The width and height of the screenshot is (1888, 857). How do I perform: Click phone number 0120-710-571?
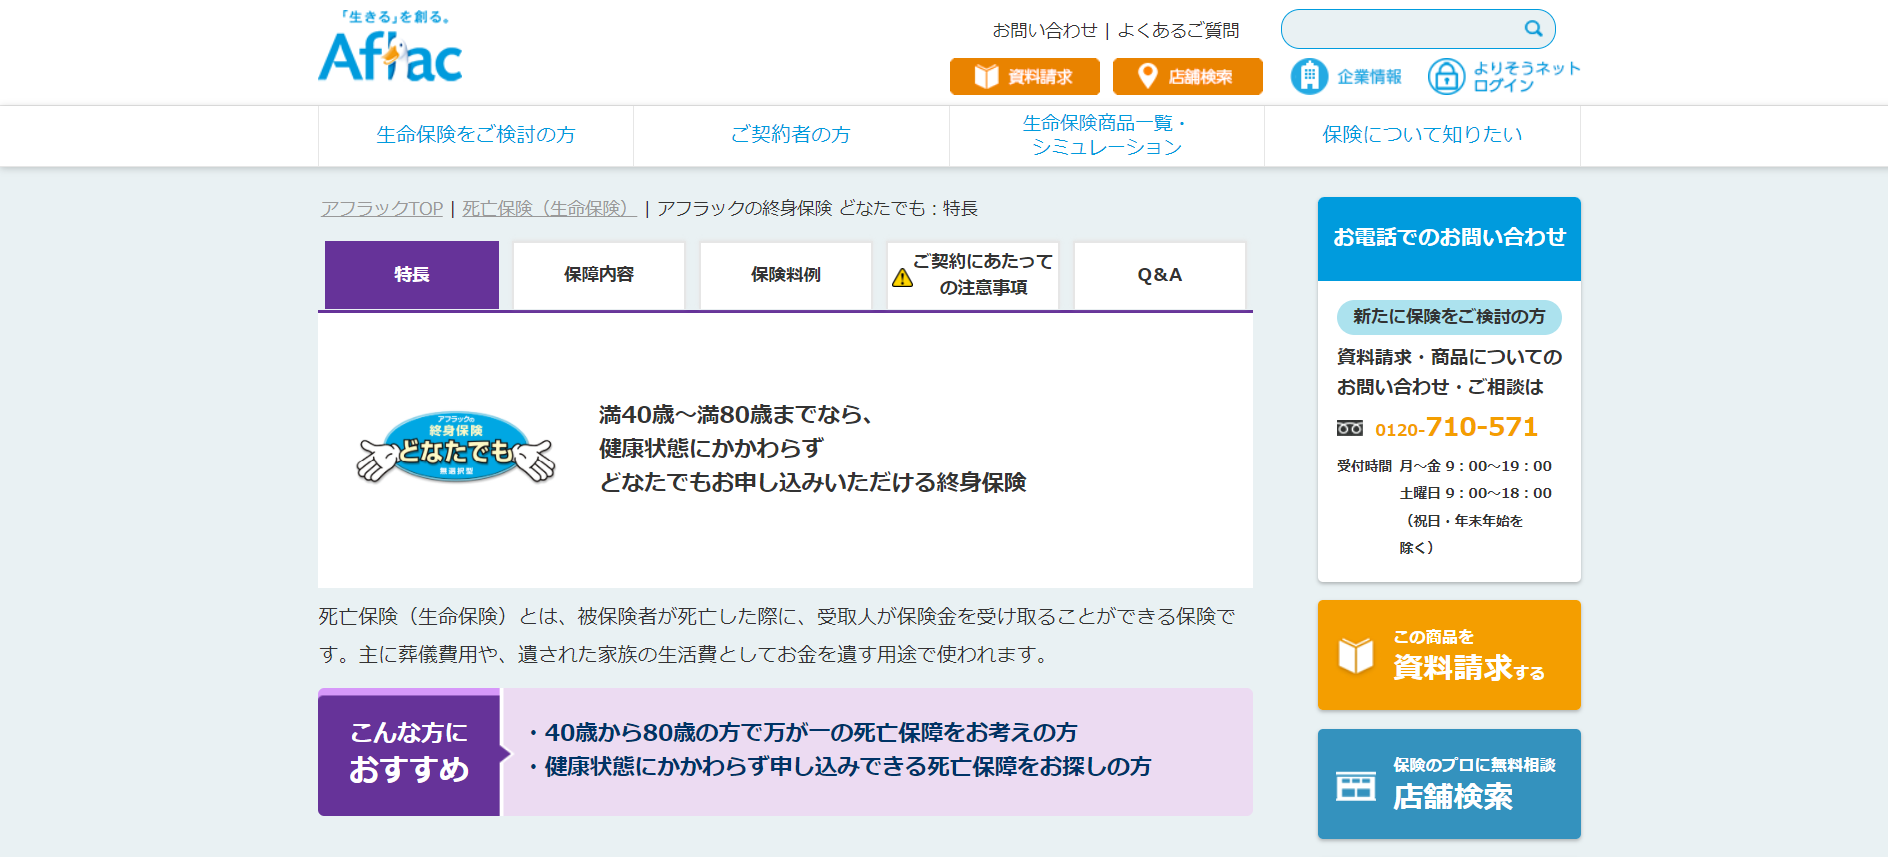(x=1456, y=428)
